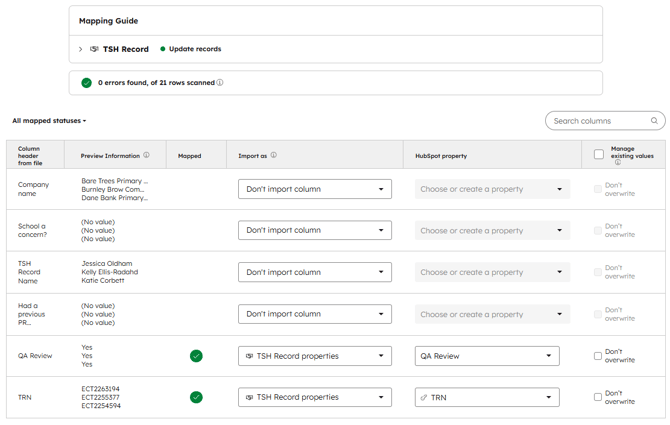This screenshot has width=670, height=425.
Task: Click info icon beside Import as header
Action: [273, 156]
